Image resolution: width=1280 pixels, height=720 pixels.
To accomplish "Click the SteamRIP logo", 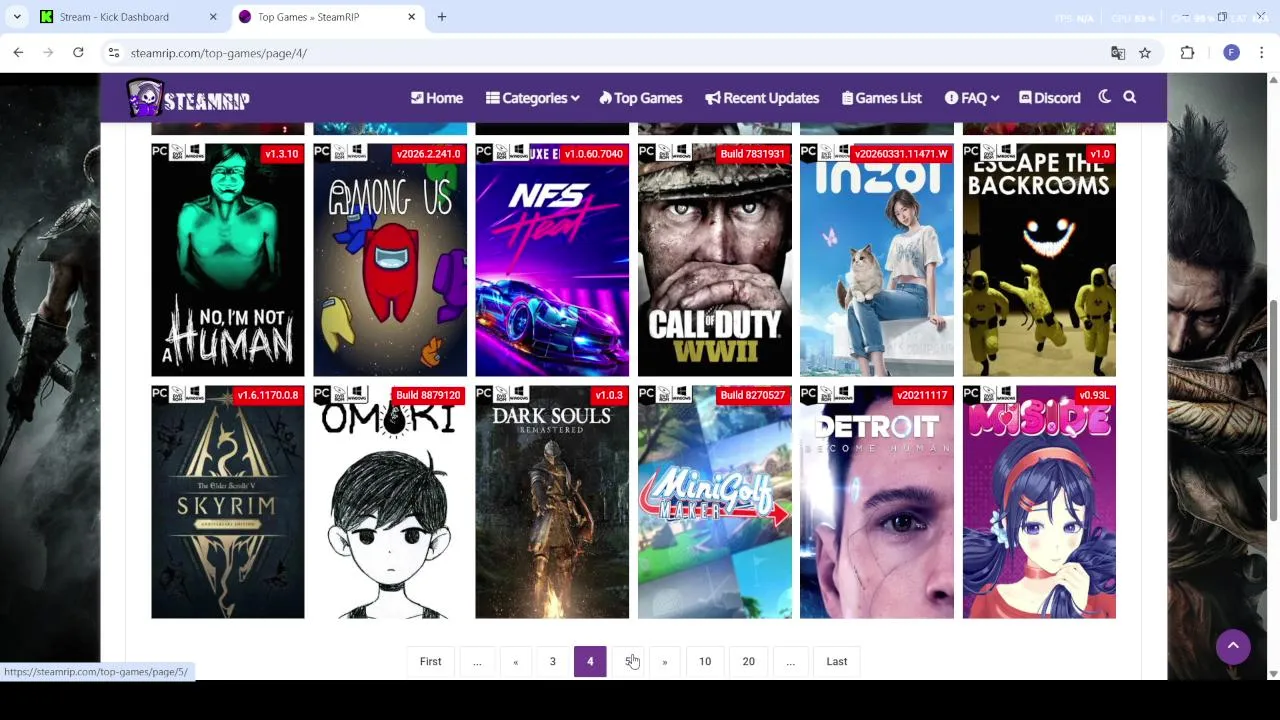I will tap(188, 98).
